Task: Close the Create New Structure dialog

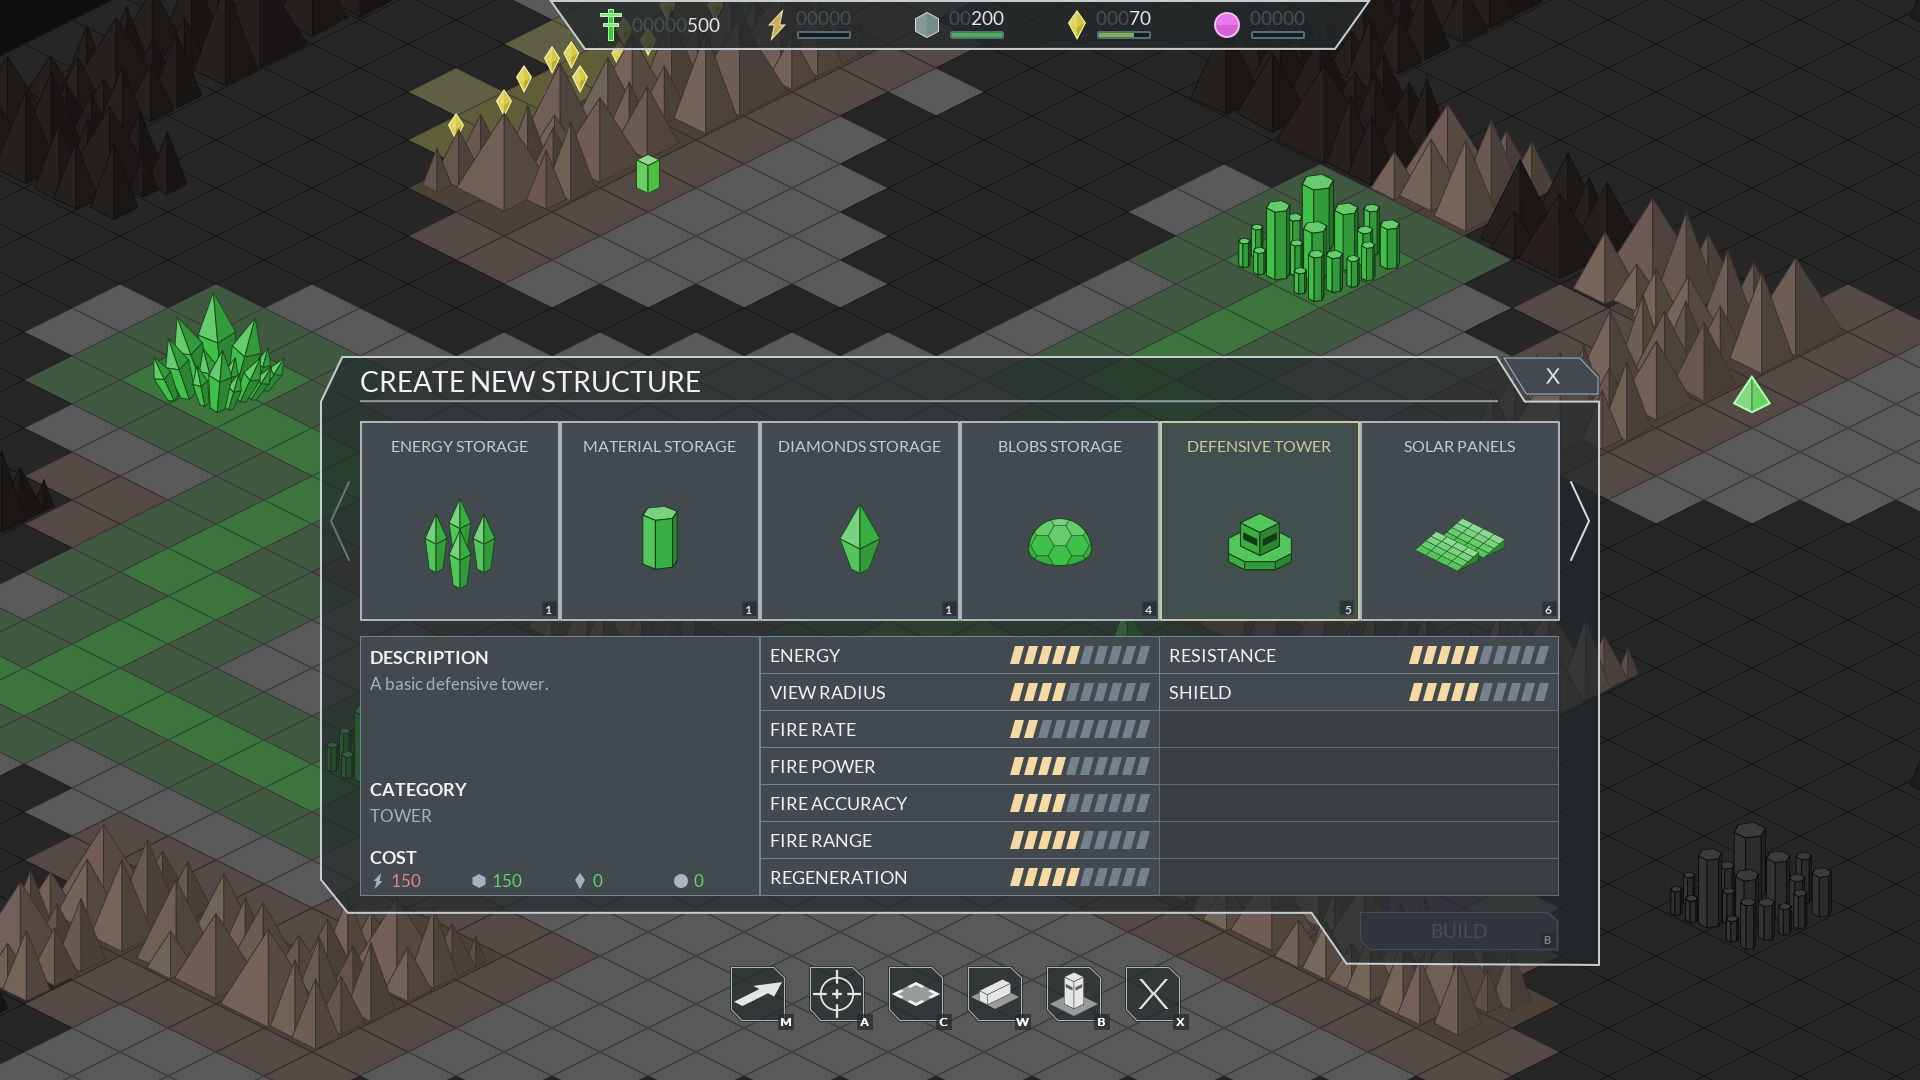Action: click(x=1552, y=377)
